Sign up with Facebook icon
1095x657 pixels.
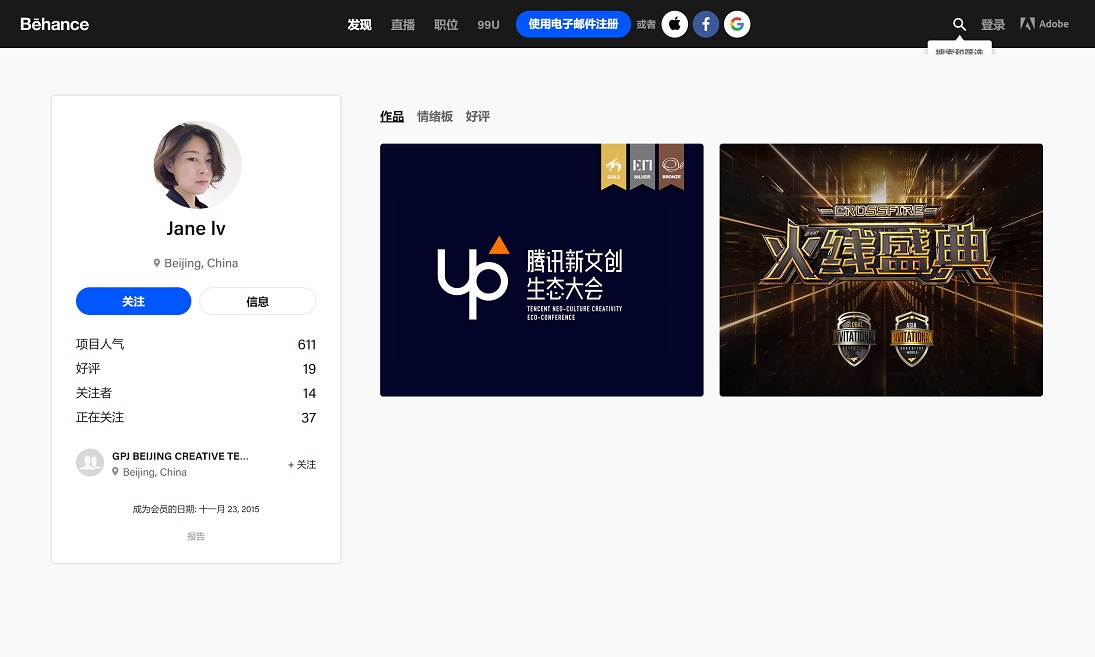[x=706, y=24]
